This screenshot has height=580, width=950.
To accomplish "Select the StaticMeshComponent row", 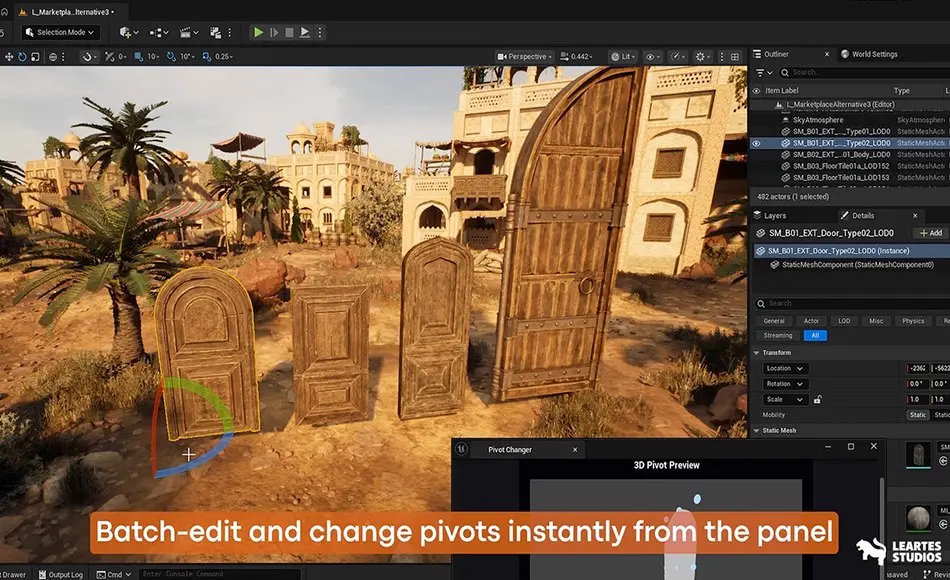I will (850, 265).
